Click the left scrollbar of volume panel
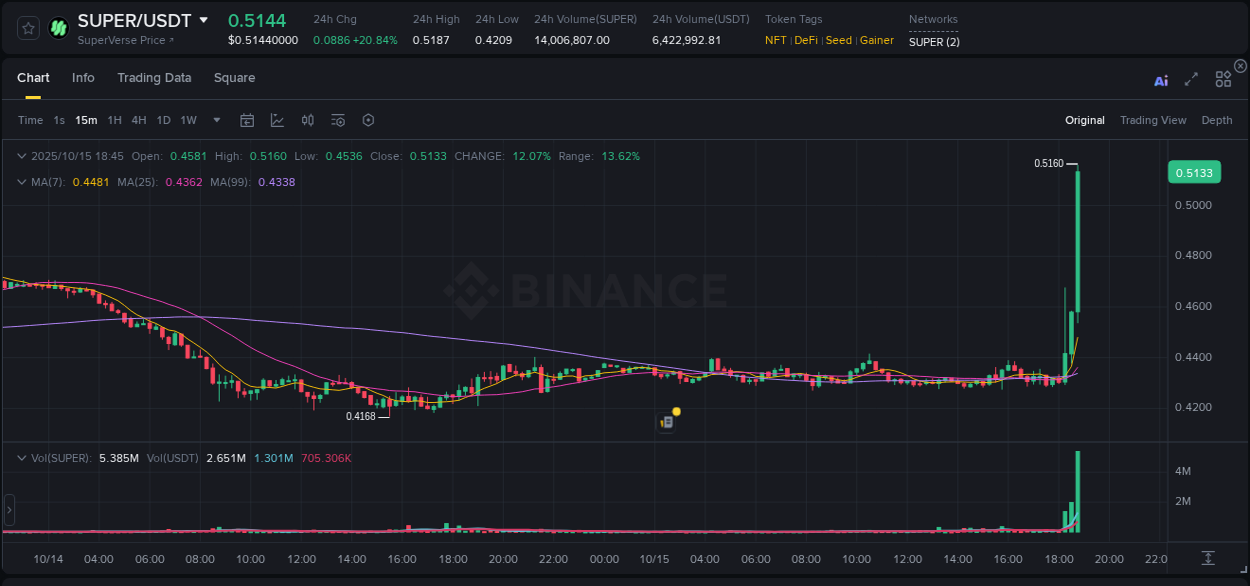Image resolution: width=1250 pixels, height=586 pixels. pyautogui.click(x=9, y=510)
